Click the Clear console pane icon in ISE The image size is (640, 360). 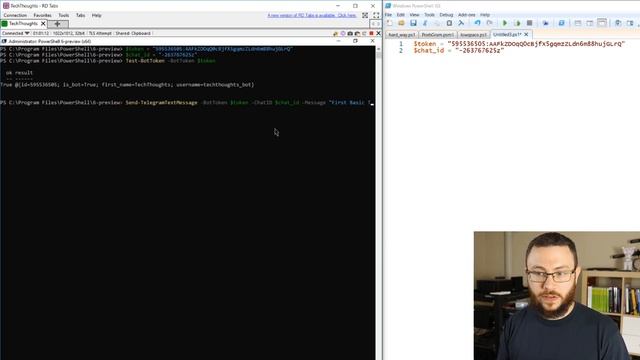pos(461,23)
